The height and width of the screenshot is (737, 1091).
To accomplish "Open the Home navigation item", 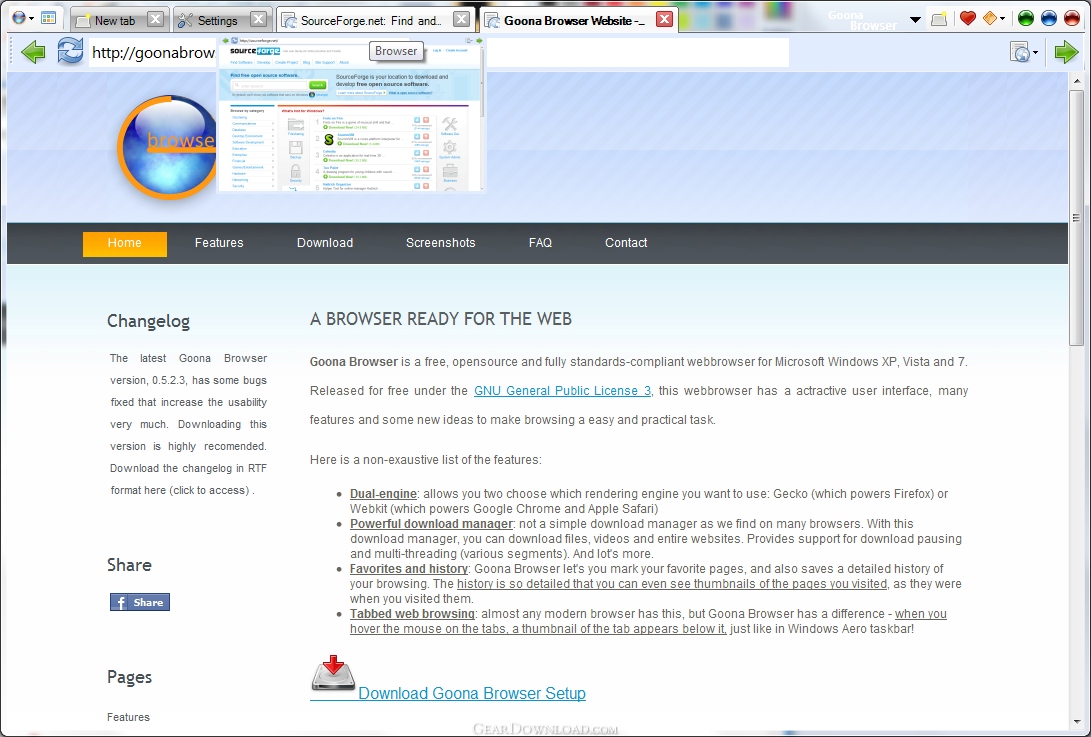I will (125, 243).
